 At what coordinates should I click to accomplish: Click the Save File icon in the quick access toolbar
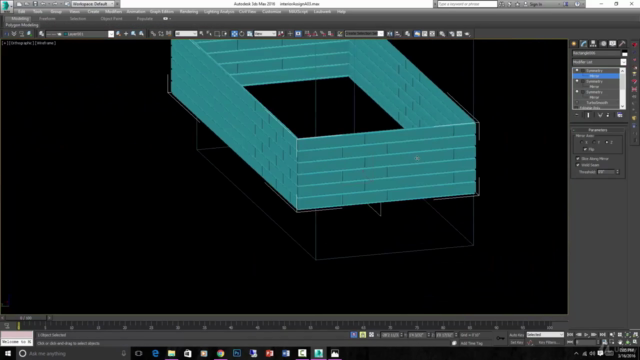point(35,4)
